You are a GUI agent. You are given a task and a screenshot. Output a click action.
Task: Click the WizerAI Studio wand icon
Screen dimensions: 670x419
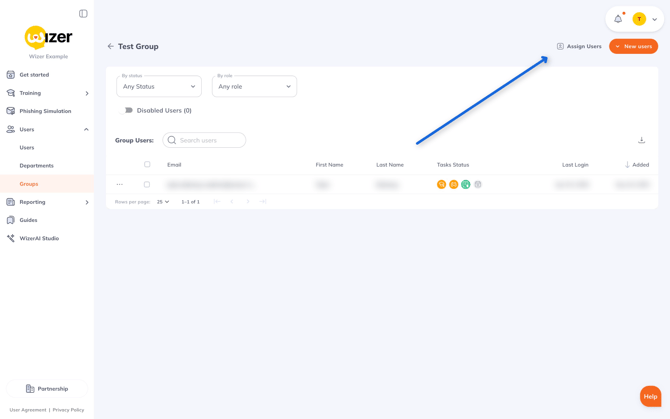(11, 238)
